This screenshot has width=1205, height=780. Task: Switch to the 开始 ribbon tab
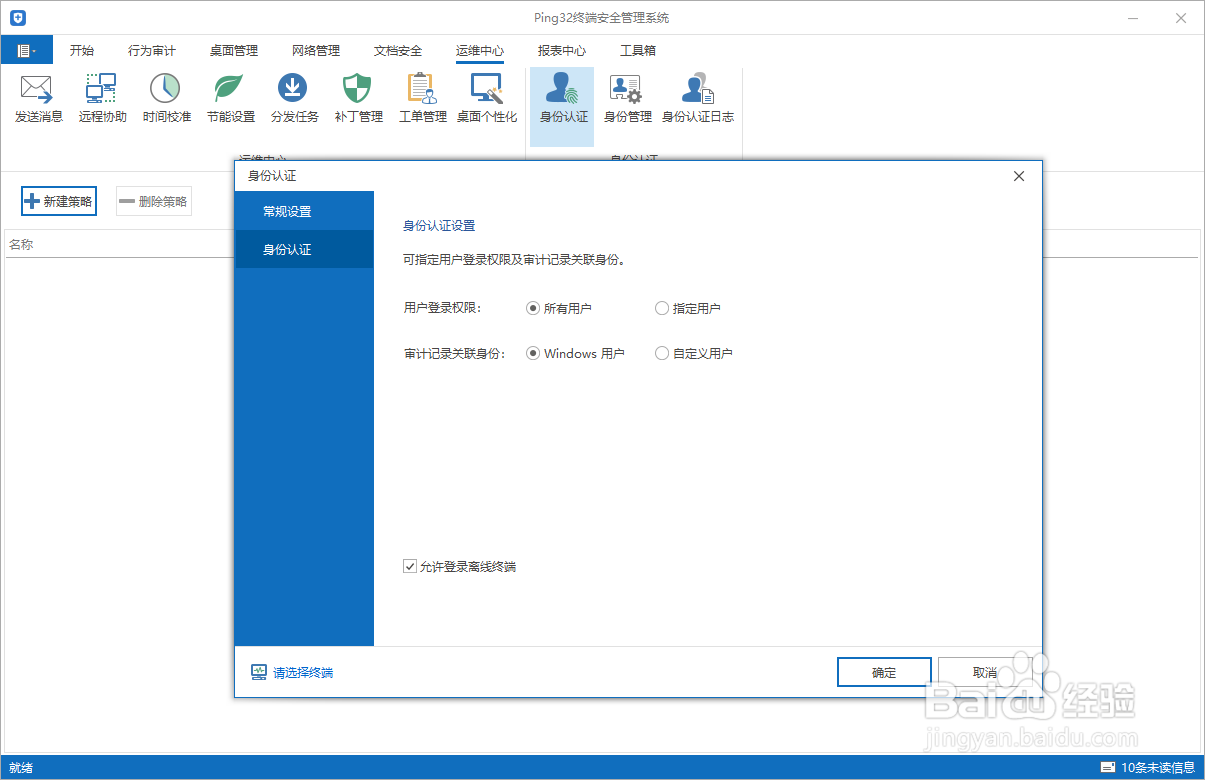click(x=82, y=50)
